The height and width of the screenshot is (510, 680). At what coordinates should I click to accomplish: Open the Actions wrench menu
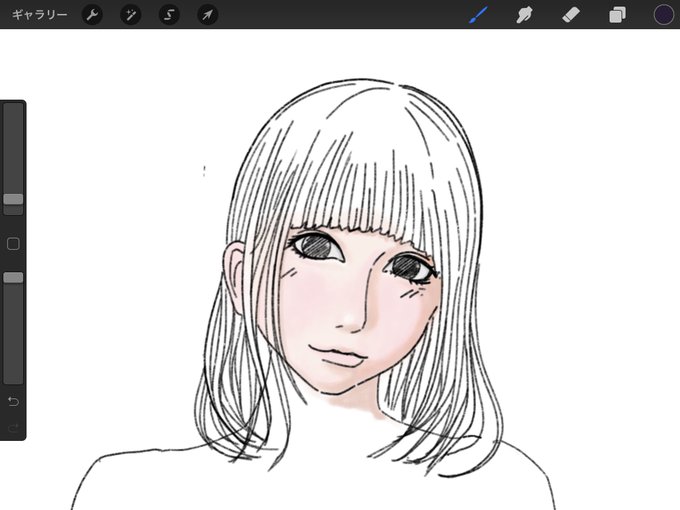(92, 15)
